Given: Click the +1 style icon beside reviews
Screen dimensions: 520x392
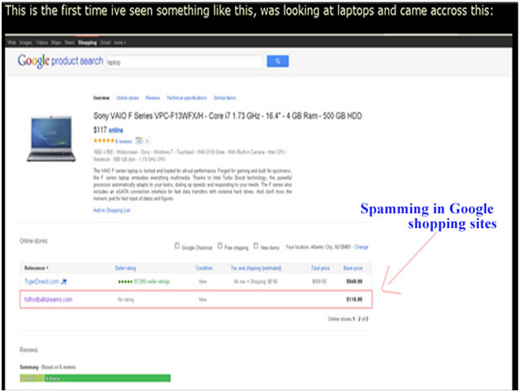Looking at the screenshot, I should 139,141.
